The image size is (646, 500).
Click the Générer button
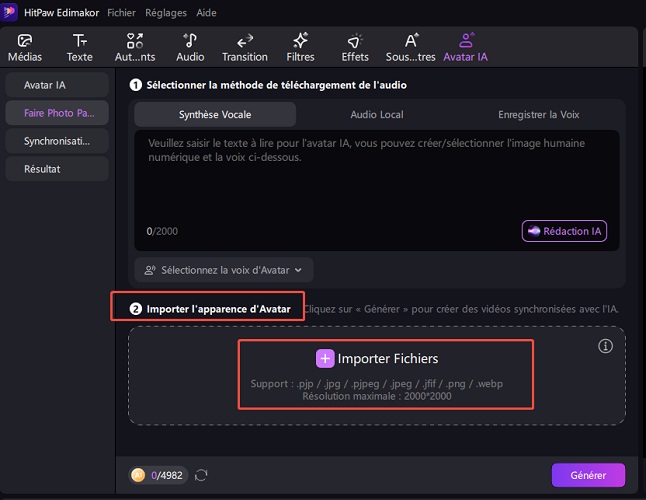point(588,475)
